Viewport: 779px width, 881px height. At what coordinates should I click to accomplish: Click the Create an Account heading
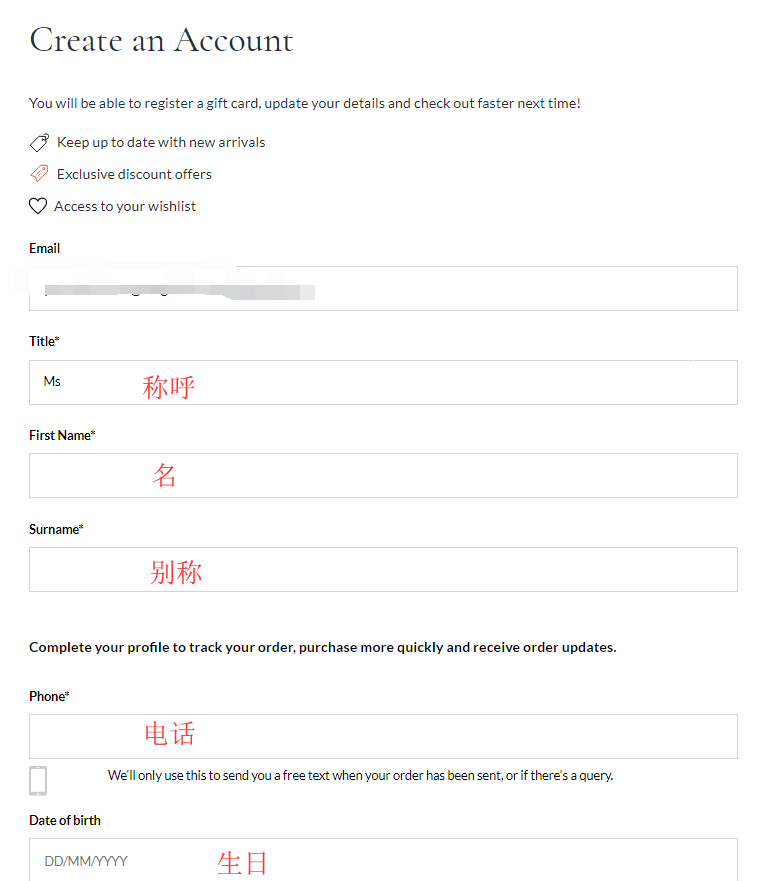(161, 40)
